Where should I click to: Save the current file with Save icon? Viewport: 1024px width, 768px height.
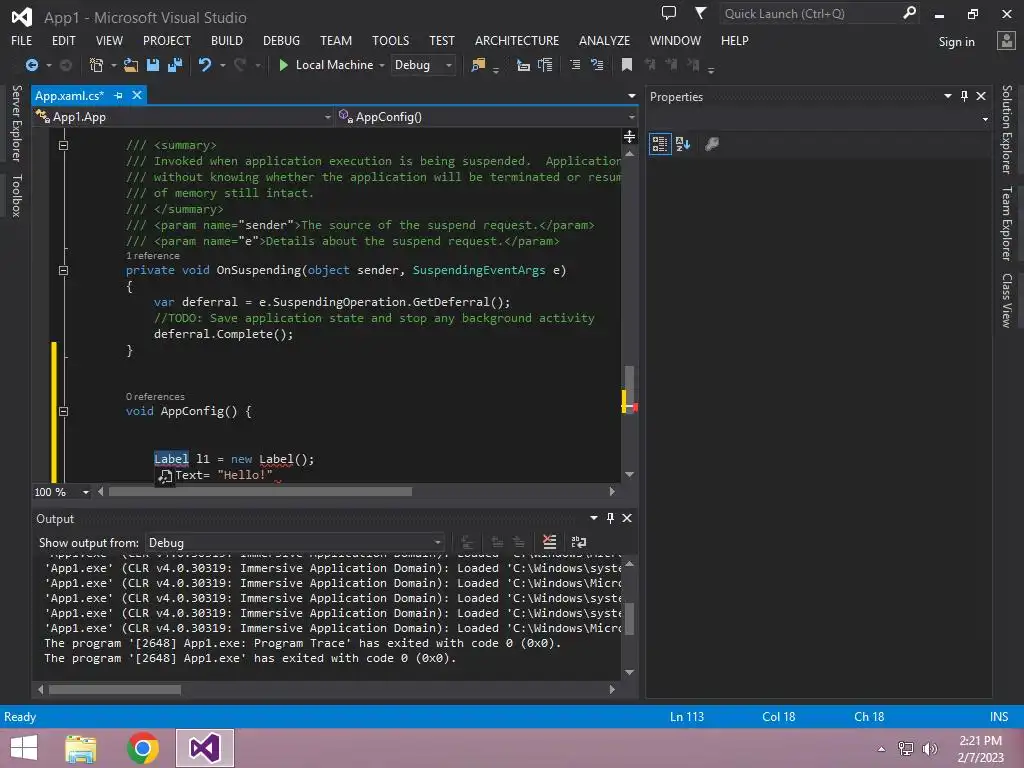pos(153,65)
